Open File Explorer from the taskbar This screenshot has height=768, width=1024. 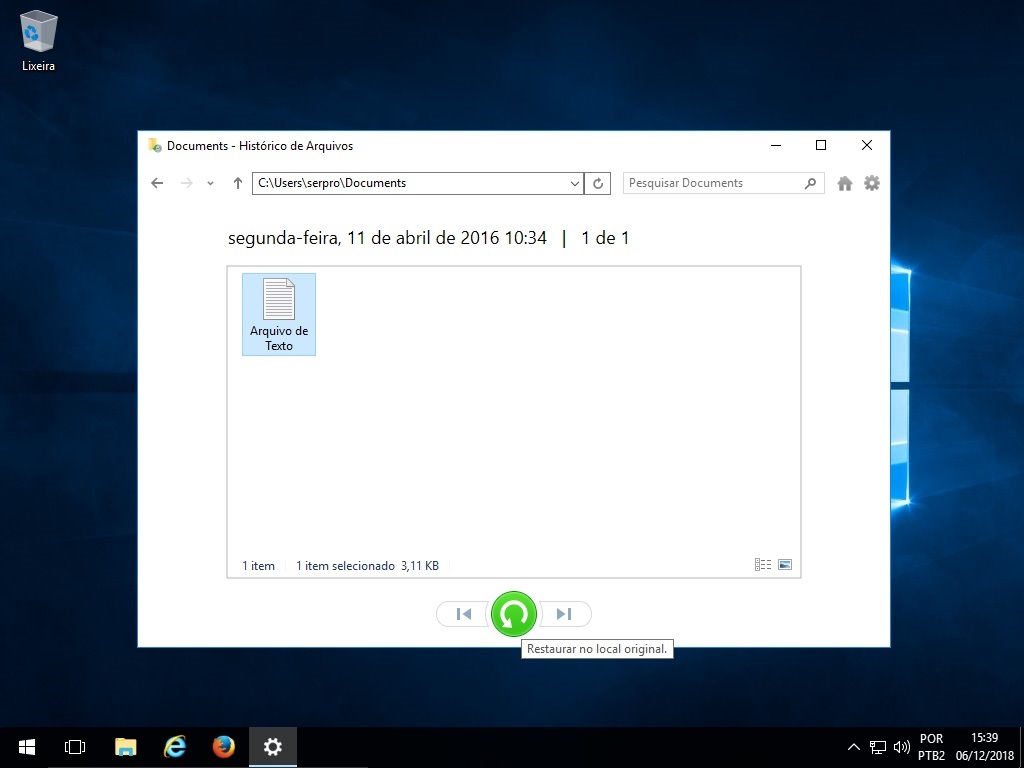[x=125, y=747]
